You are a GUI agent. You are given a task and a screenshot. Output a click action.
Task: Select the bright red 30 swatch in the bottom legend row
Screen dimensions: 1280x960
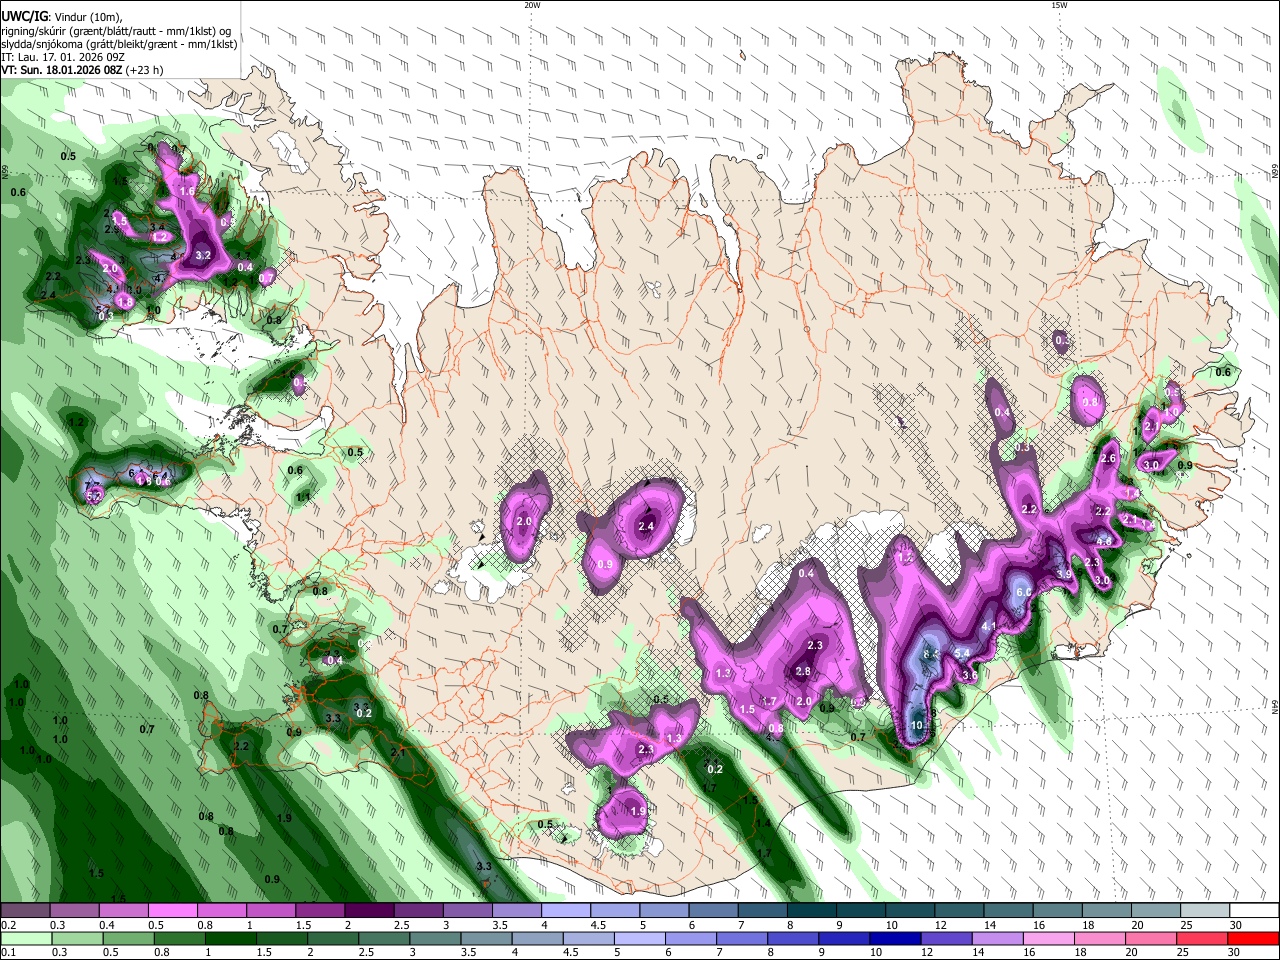[x=1252, y=938]
